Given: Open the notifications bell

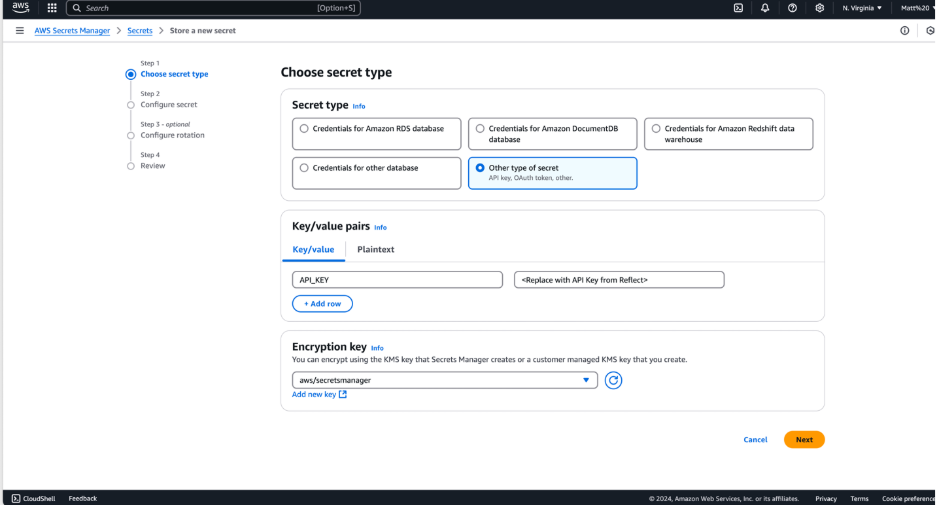Looking at the screenshot, I should click(x=765, y=8).
